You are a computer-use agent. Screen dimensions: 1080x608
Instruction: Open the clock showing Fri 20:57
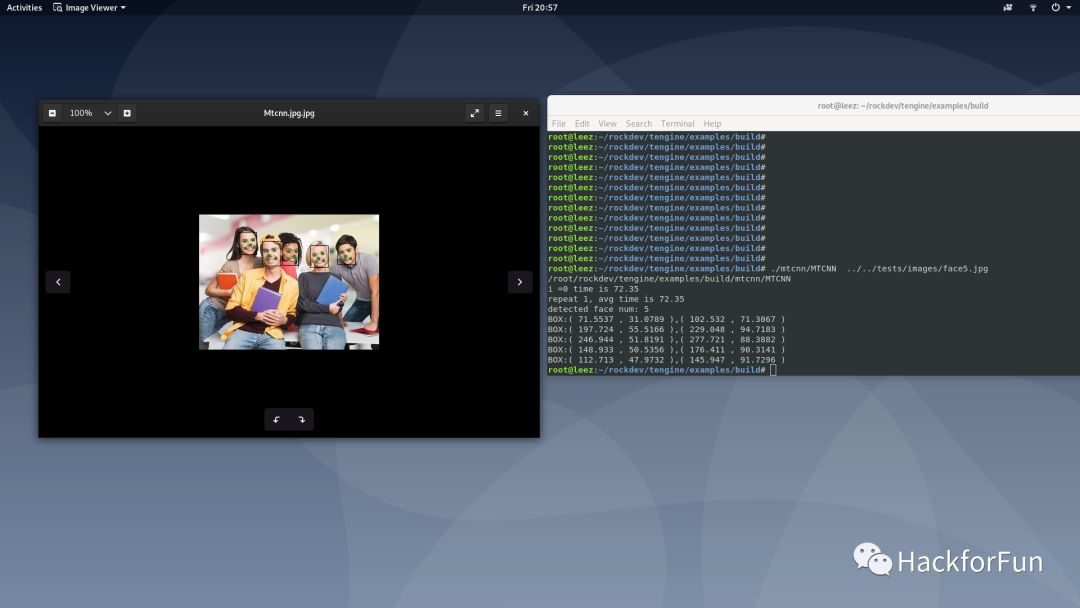540,8
